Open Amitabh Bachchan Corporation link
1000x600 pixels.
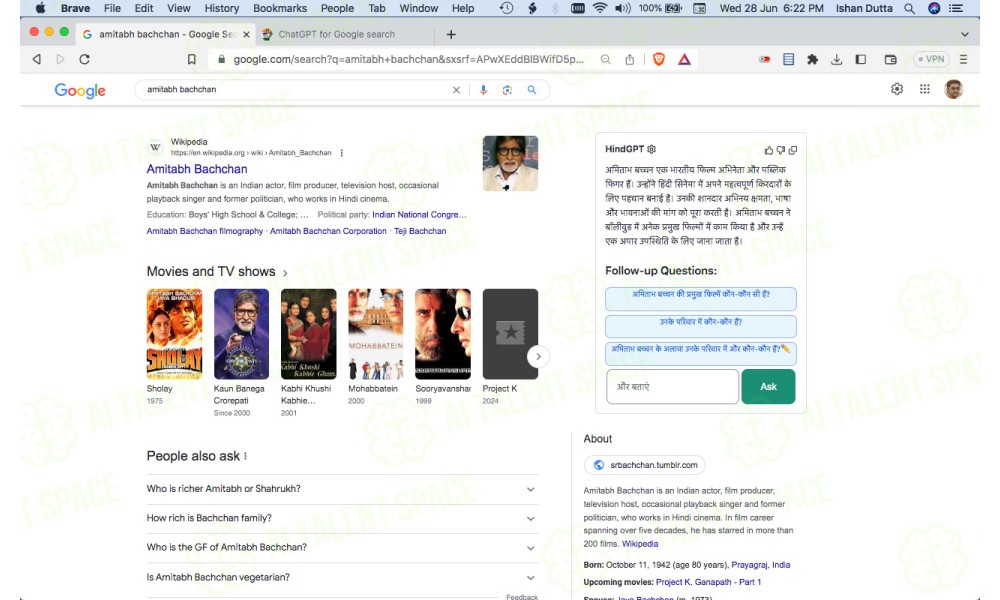tap(328, 231)
